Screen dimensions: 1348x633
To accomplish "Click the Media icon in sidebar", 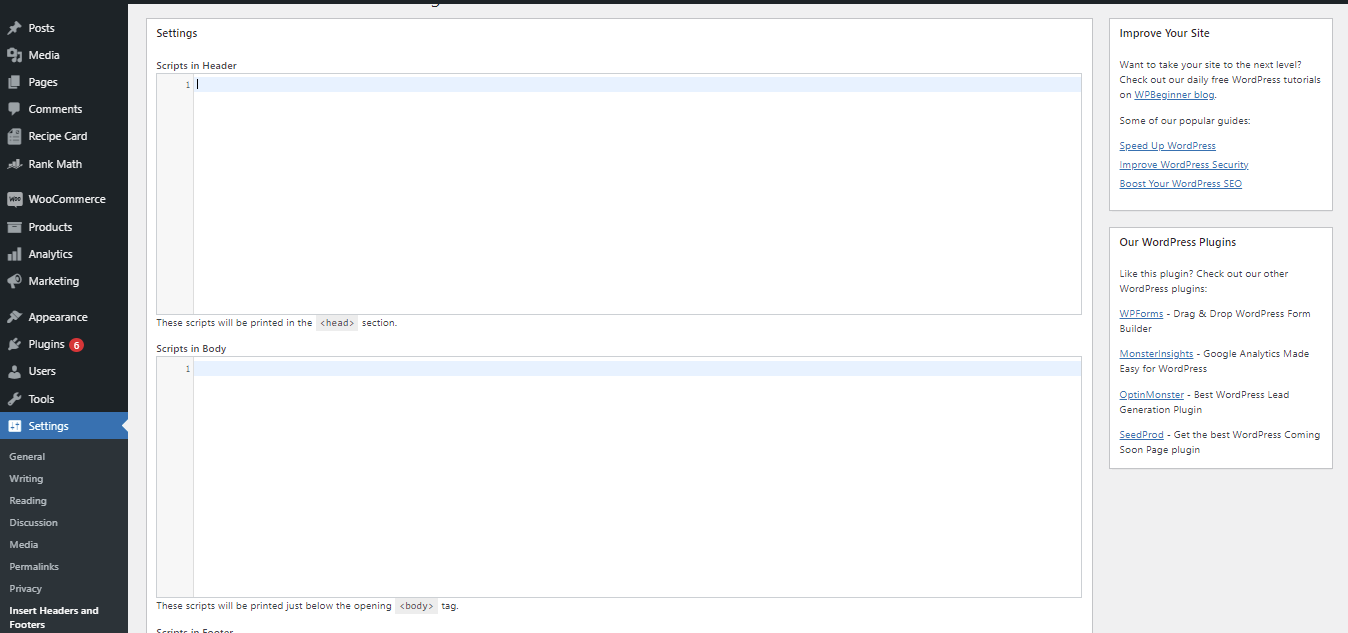I will [14, 55].
